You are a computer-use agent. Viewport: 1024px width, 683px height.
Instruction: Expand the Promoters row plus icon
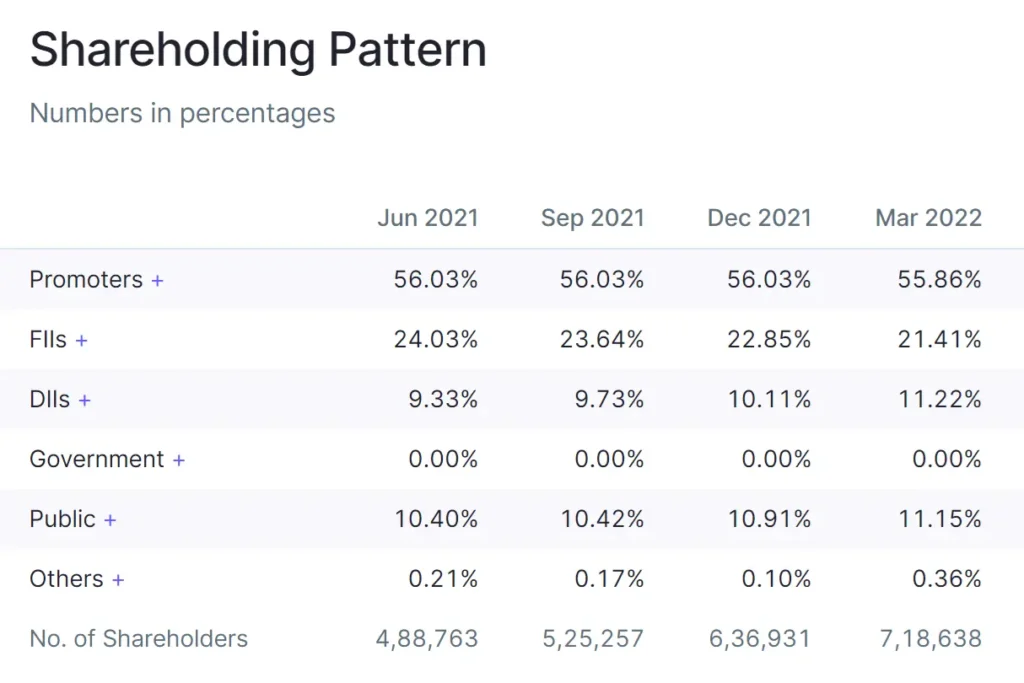(157, 280)
